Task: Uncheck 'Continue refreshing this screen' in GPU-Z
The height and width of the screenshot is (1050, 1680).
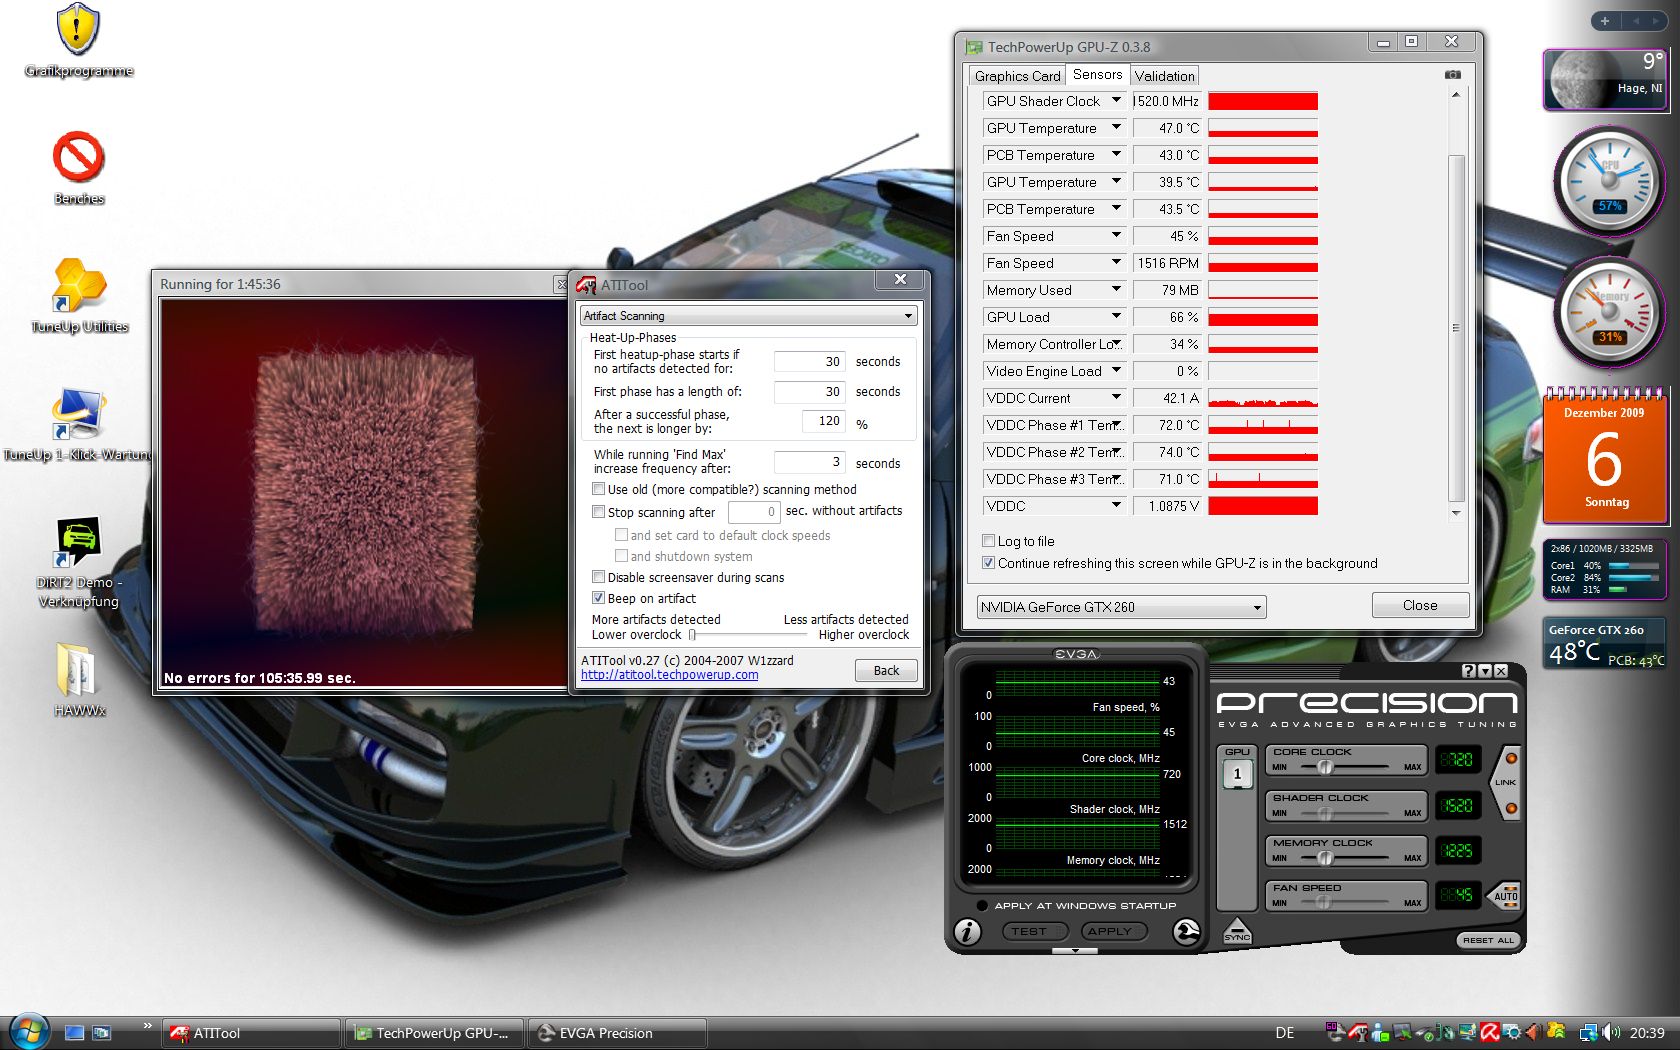Action: pyautogui.click(x=988, y=563)
